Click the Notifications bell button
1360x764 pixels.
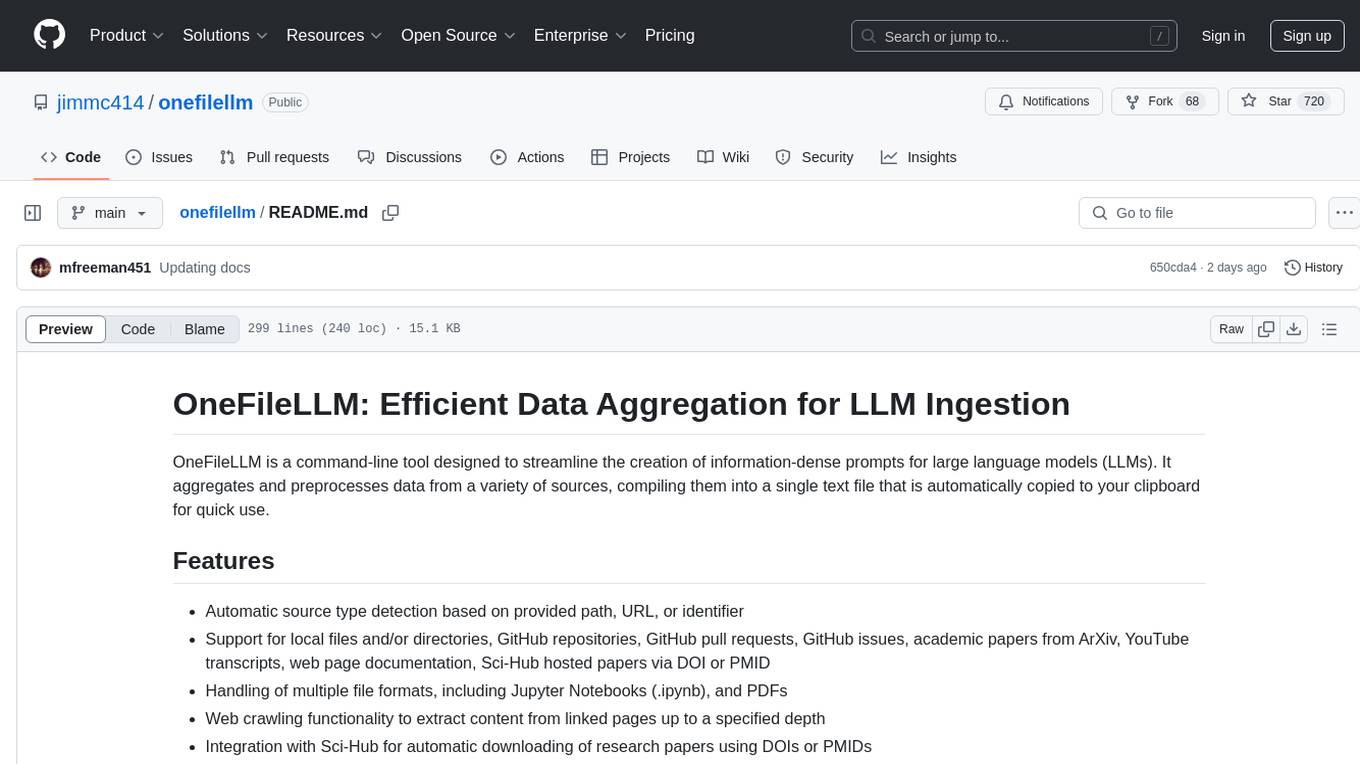(x=1044, y=102)
